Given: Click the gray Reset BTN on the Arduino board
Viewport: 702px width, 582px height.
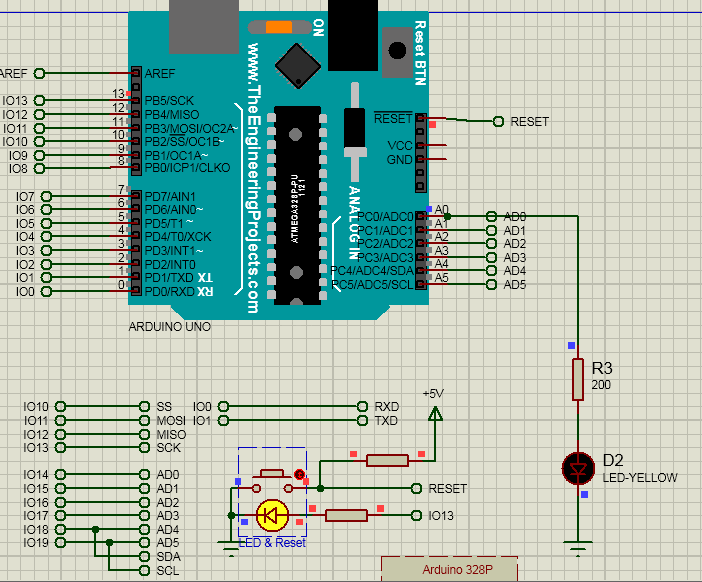Looking at the screenshot, I should pos(397,52).
